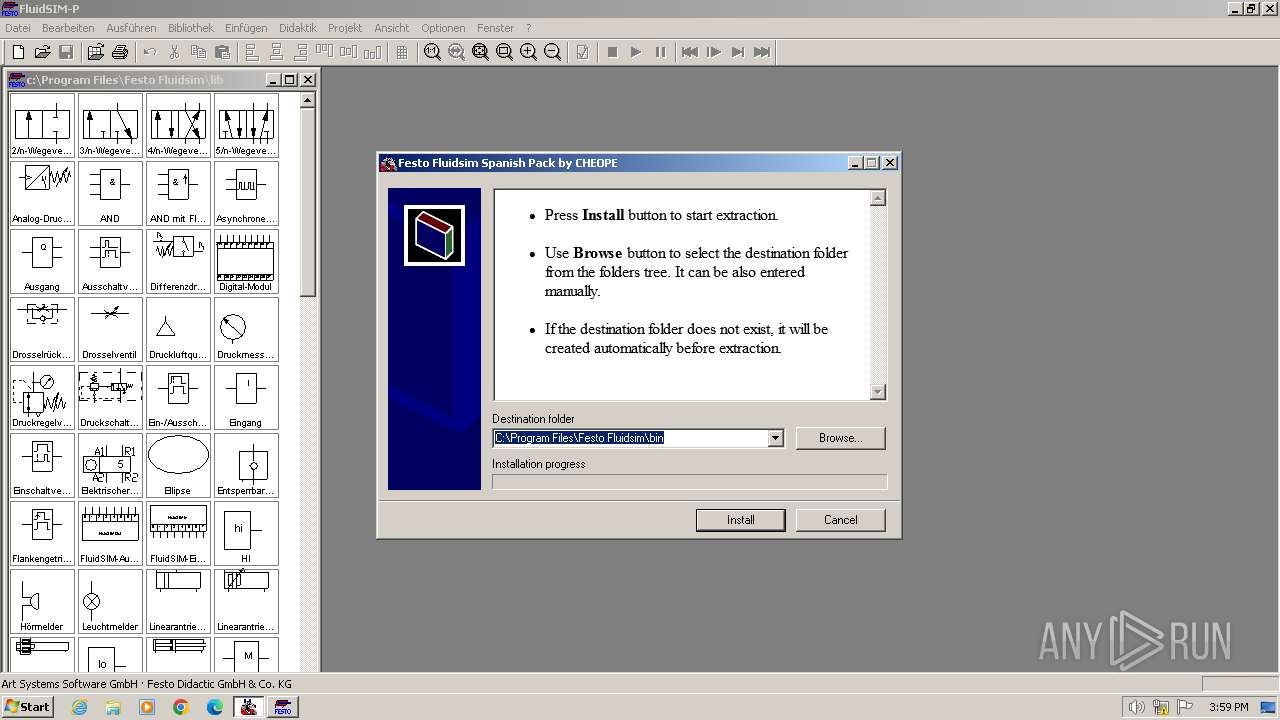The image size is (1280, 720).
Task: Open the Bibliothek menu
Action: tap(190, 28)
